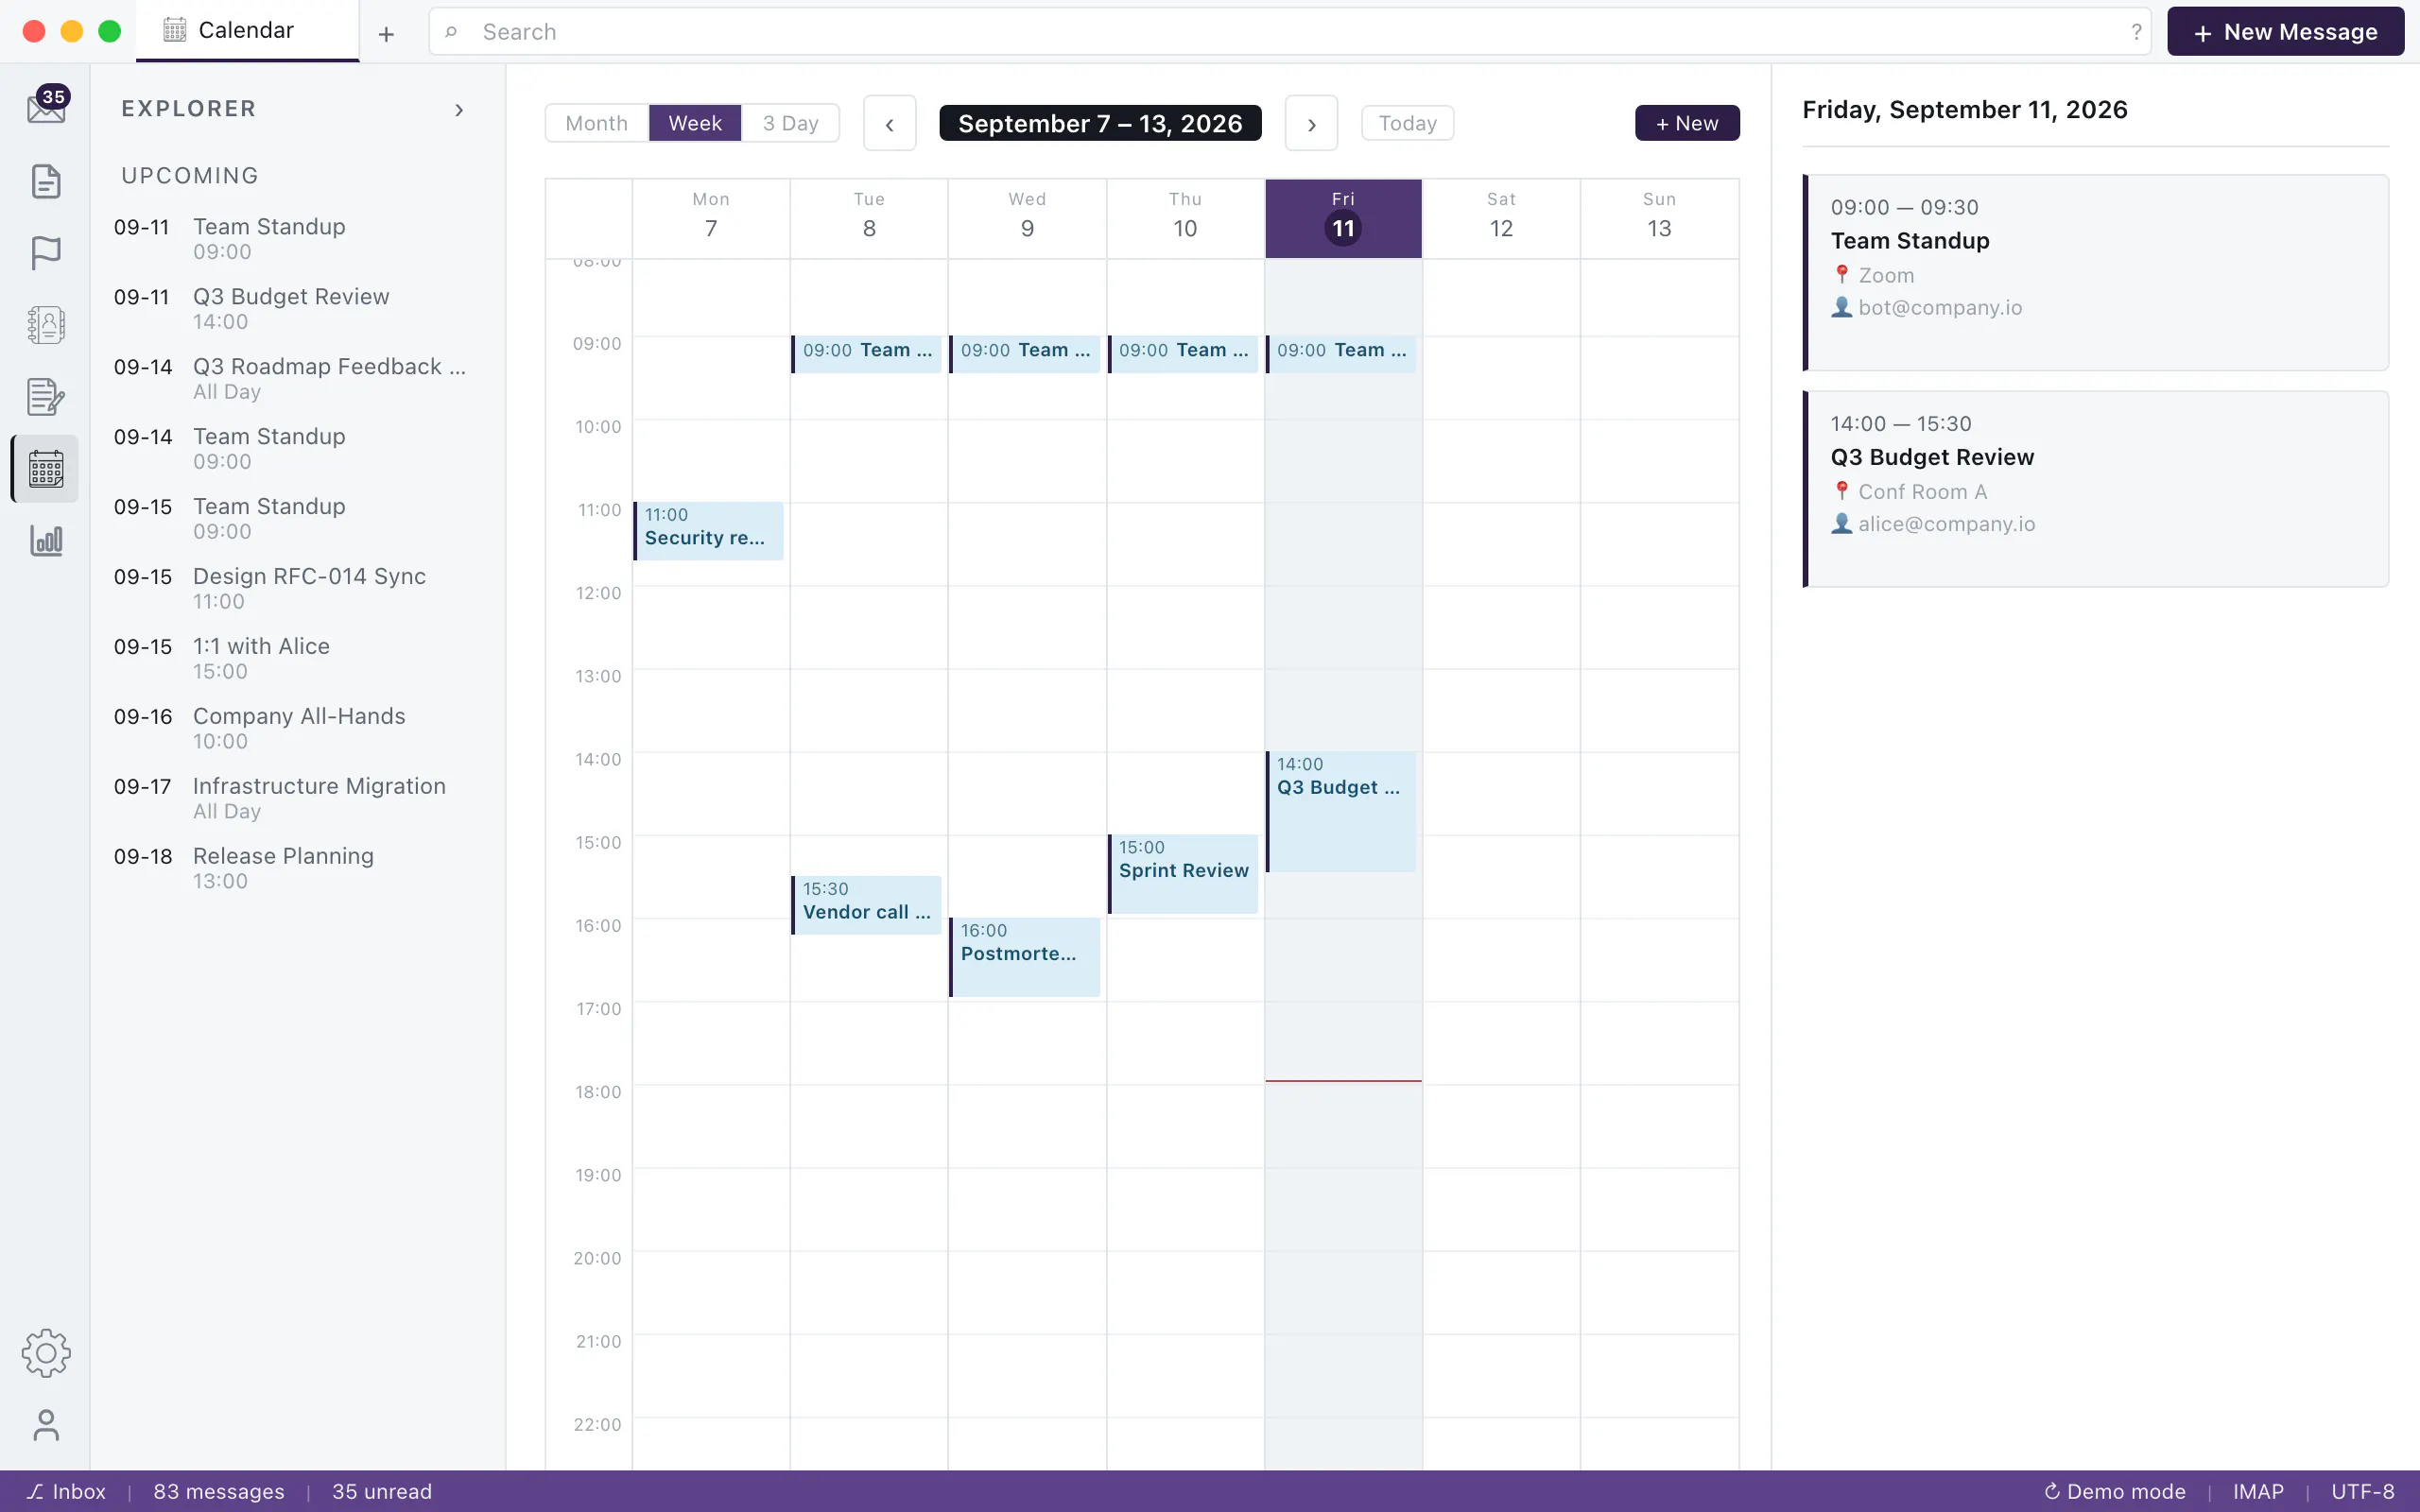Click UTF-8 encoding status entry

point(2363,1491)
